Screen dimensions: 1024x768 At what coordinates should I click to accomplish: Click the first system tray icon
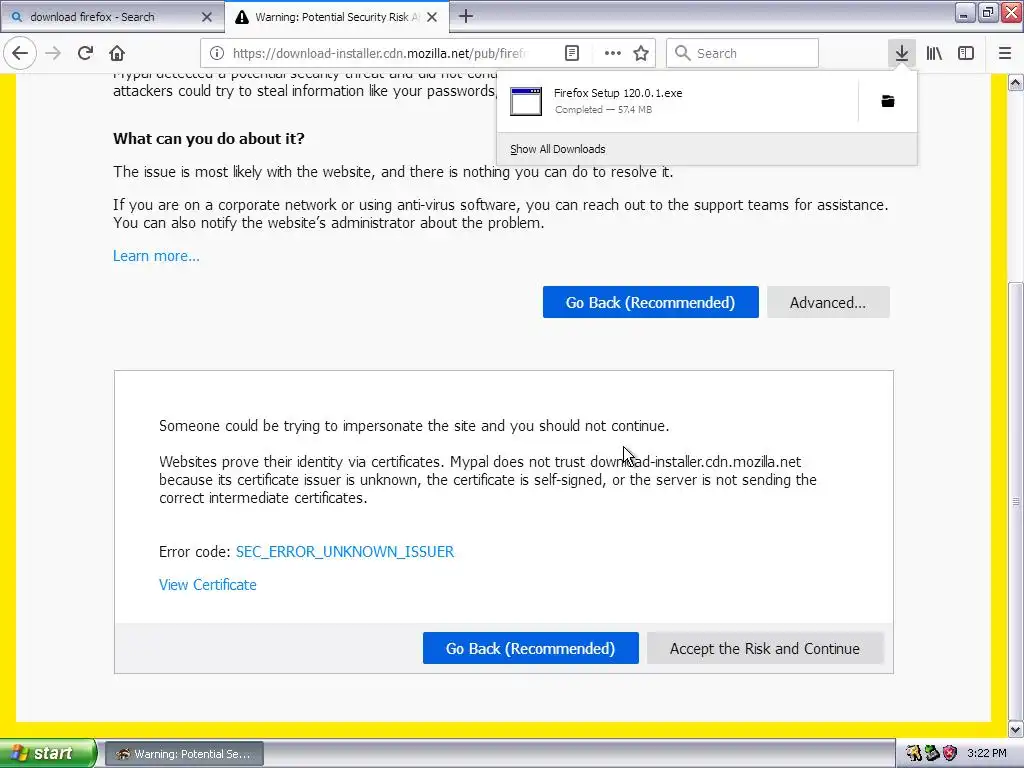914,754
